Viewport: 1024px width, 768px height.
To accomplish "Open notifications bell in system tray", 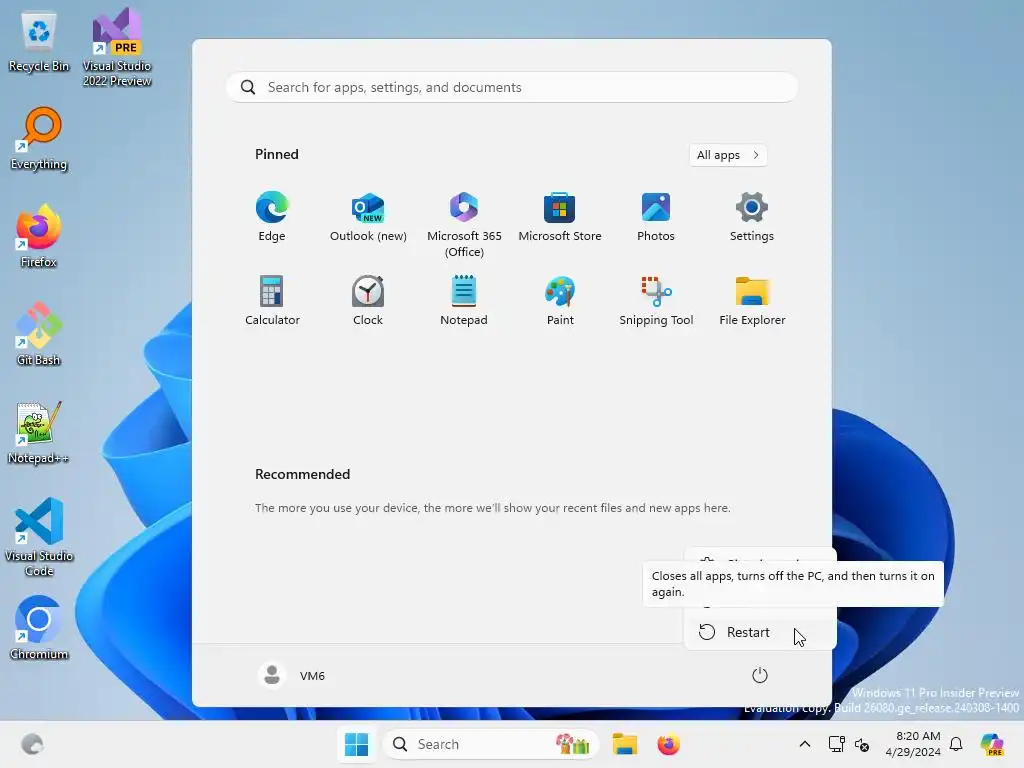I will (x=956, y=744).
